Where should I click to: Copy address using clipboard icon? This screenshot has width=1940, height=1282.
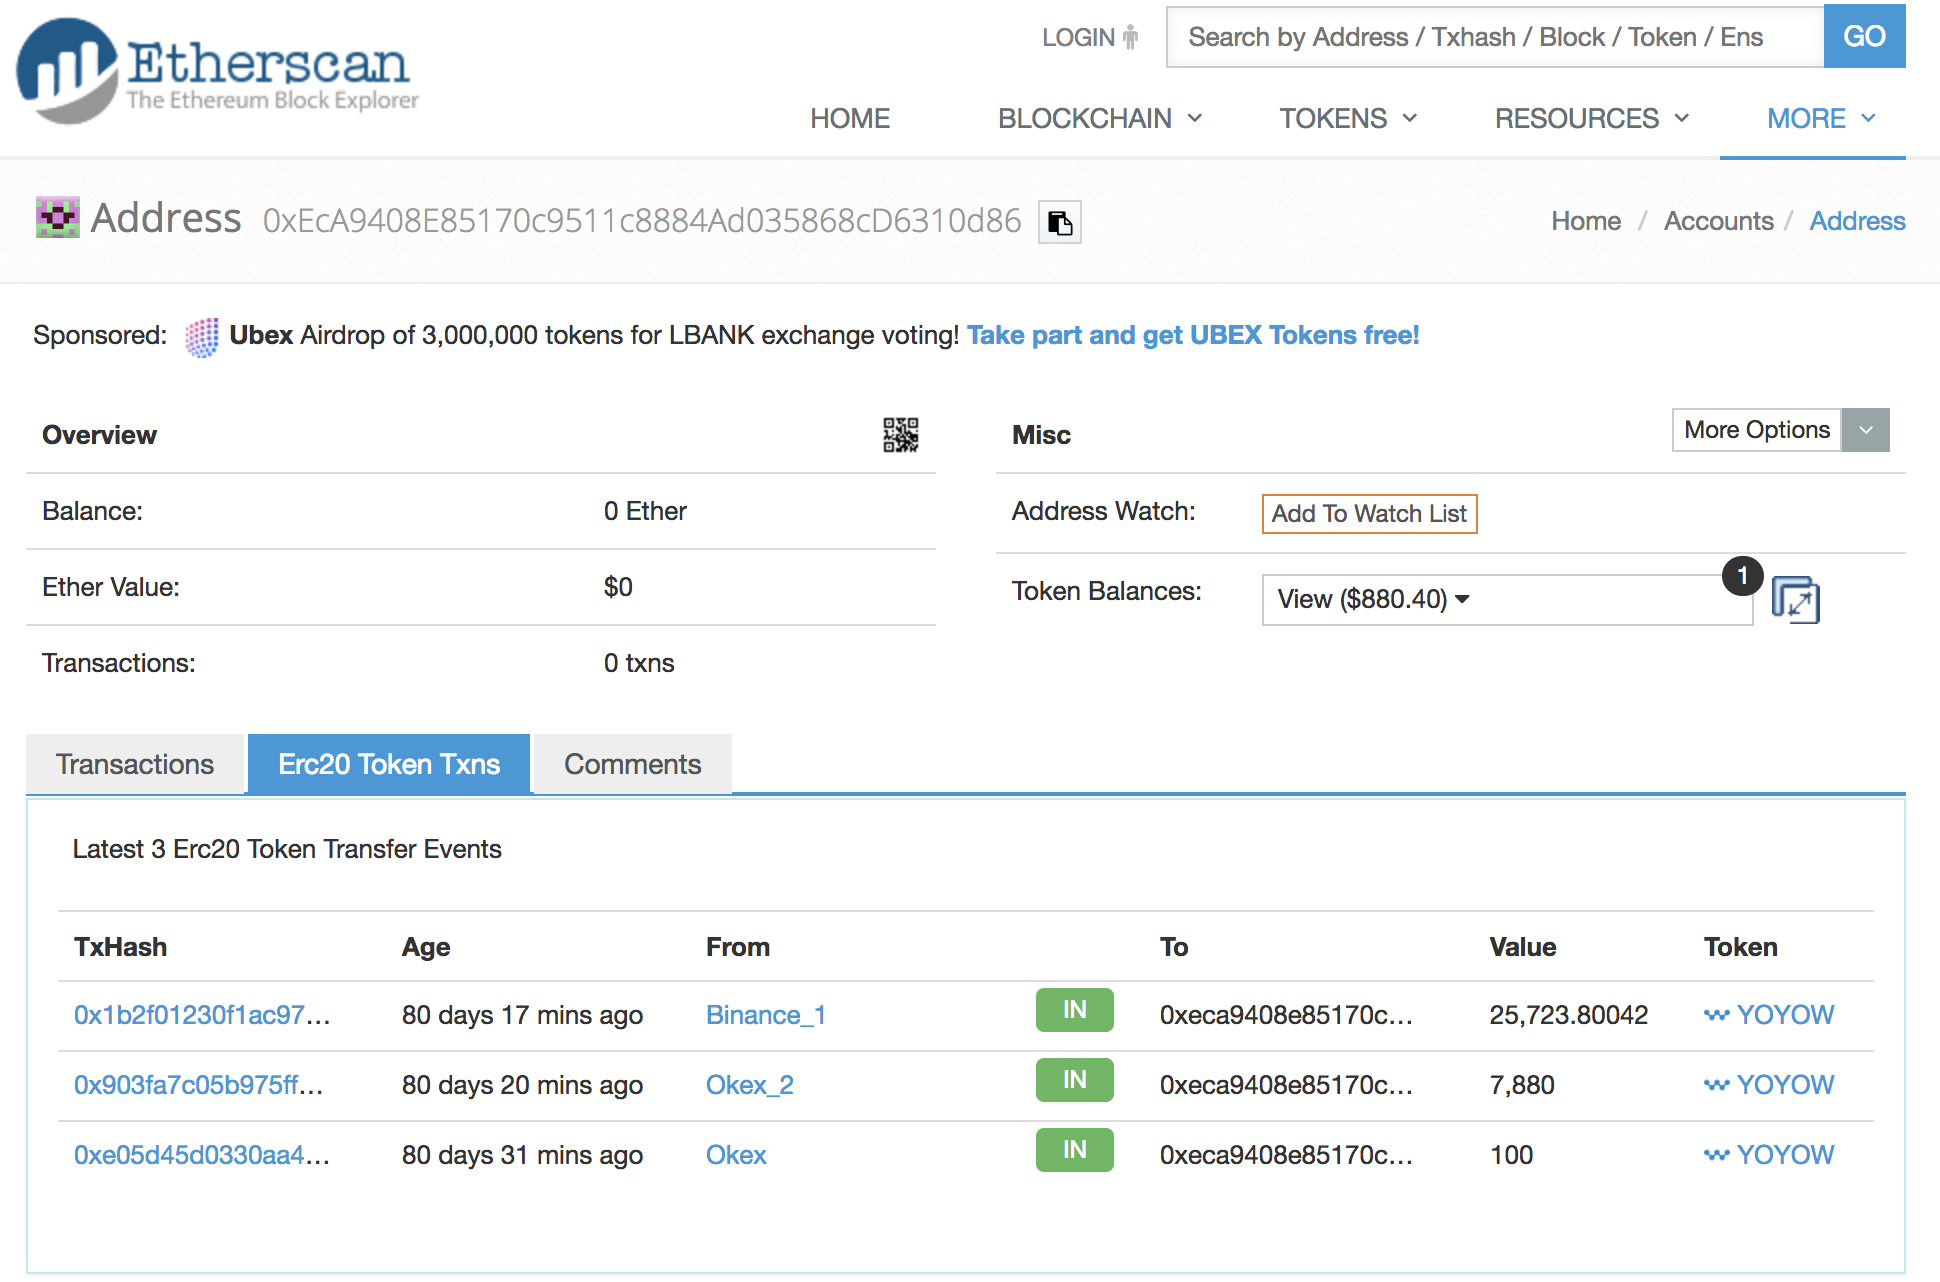tap(1059, 222)
